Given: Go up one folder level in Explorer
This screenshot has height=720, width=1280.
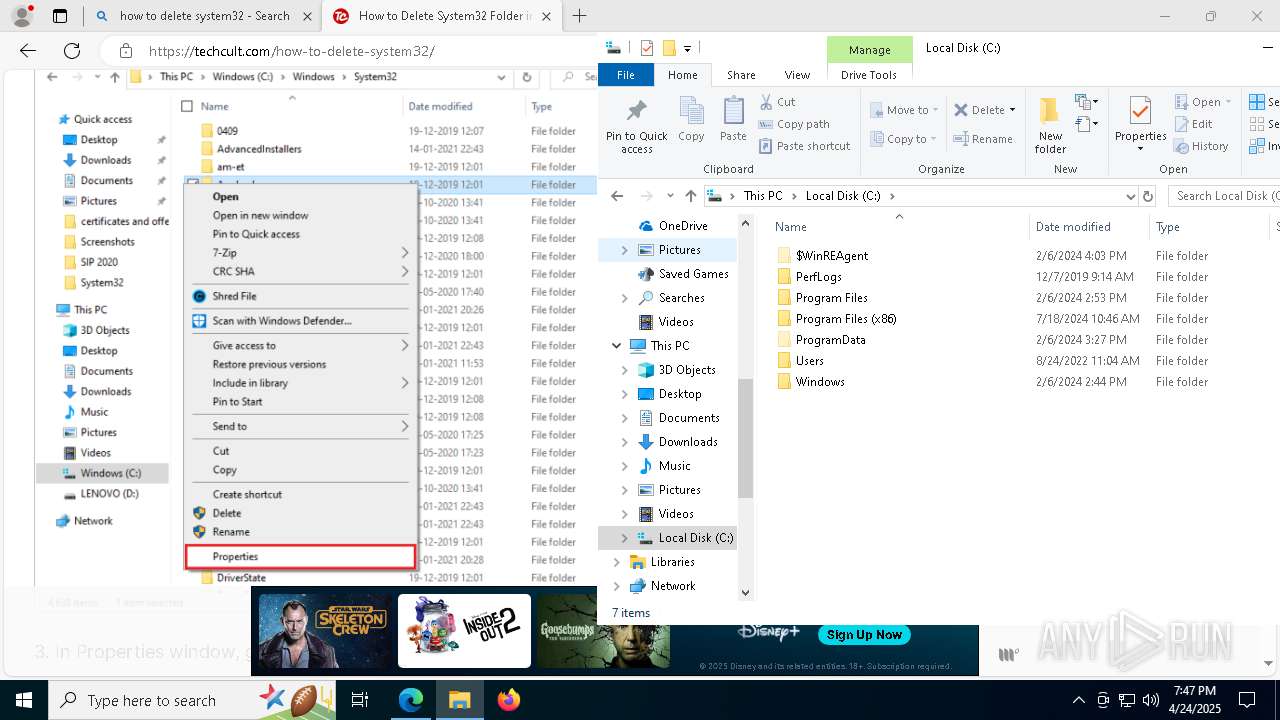Looking at the screenshot, I should pos(690,196).
